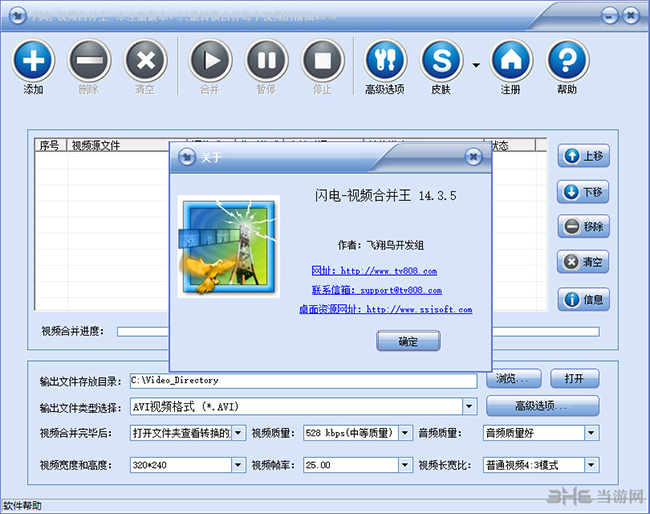Move item down with 下移 button
The width and height of the screenshot is (650, 514).
583,192
